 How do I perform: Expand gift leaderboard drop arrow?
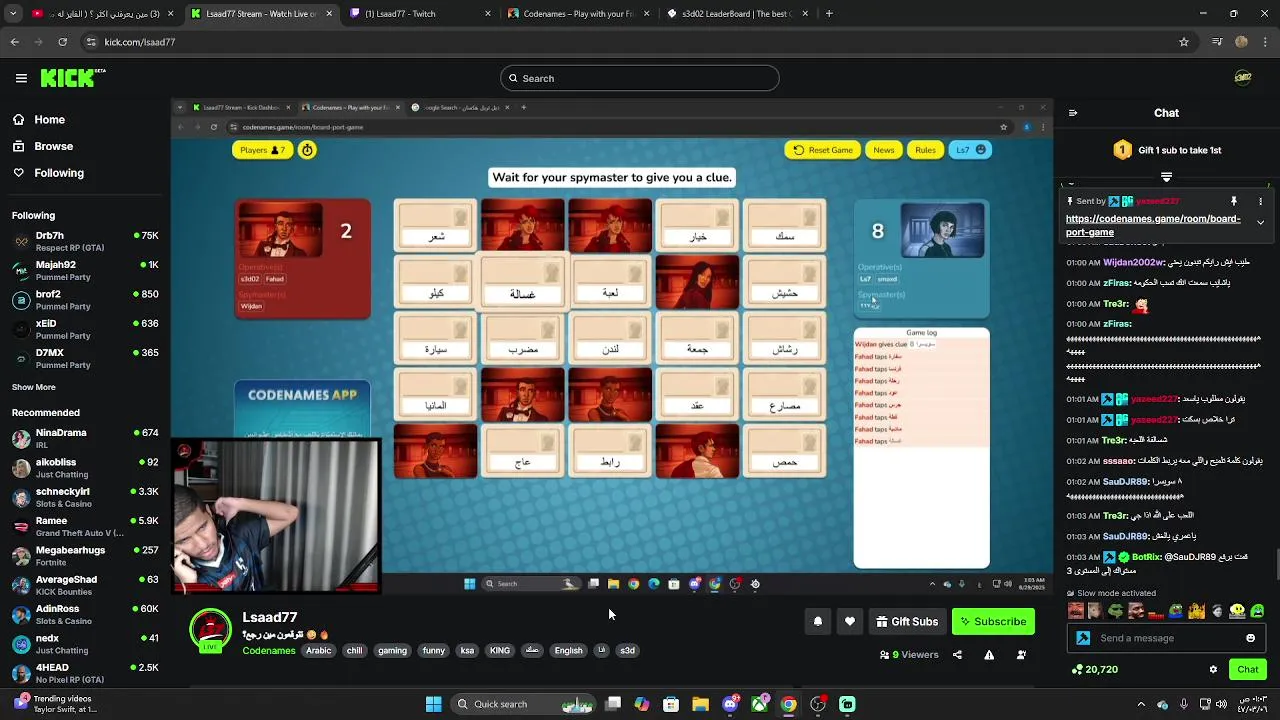click(x=1166, y=177)
